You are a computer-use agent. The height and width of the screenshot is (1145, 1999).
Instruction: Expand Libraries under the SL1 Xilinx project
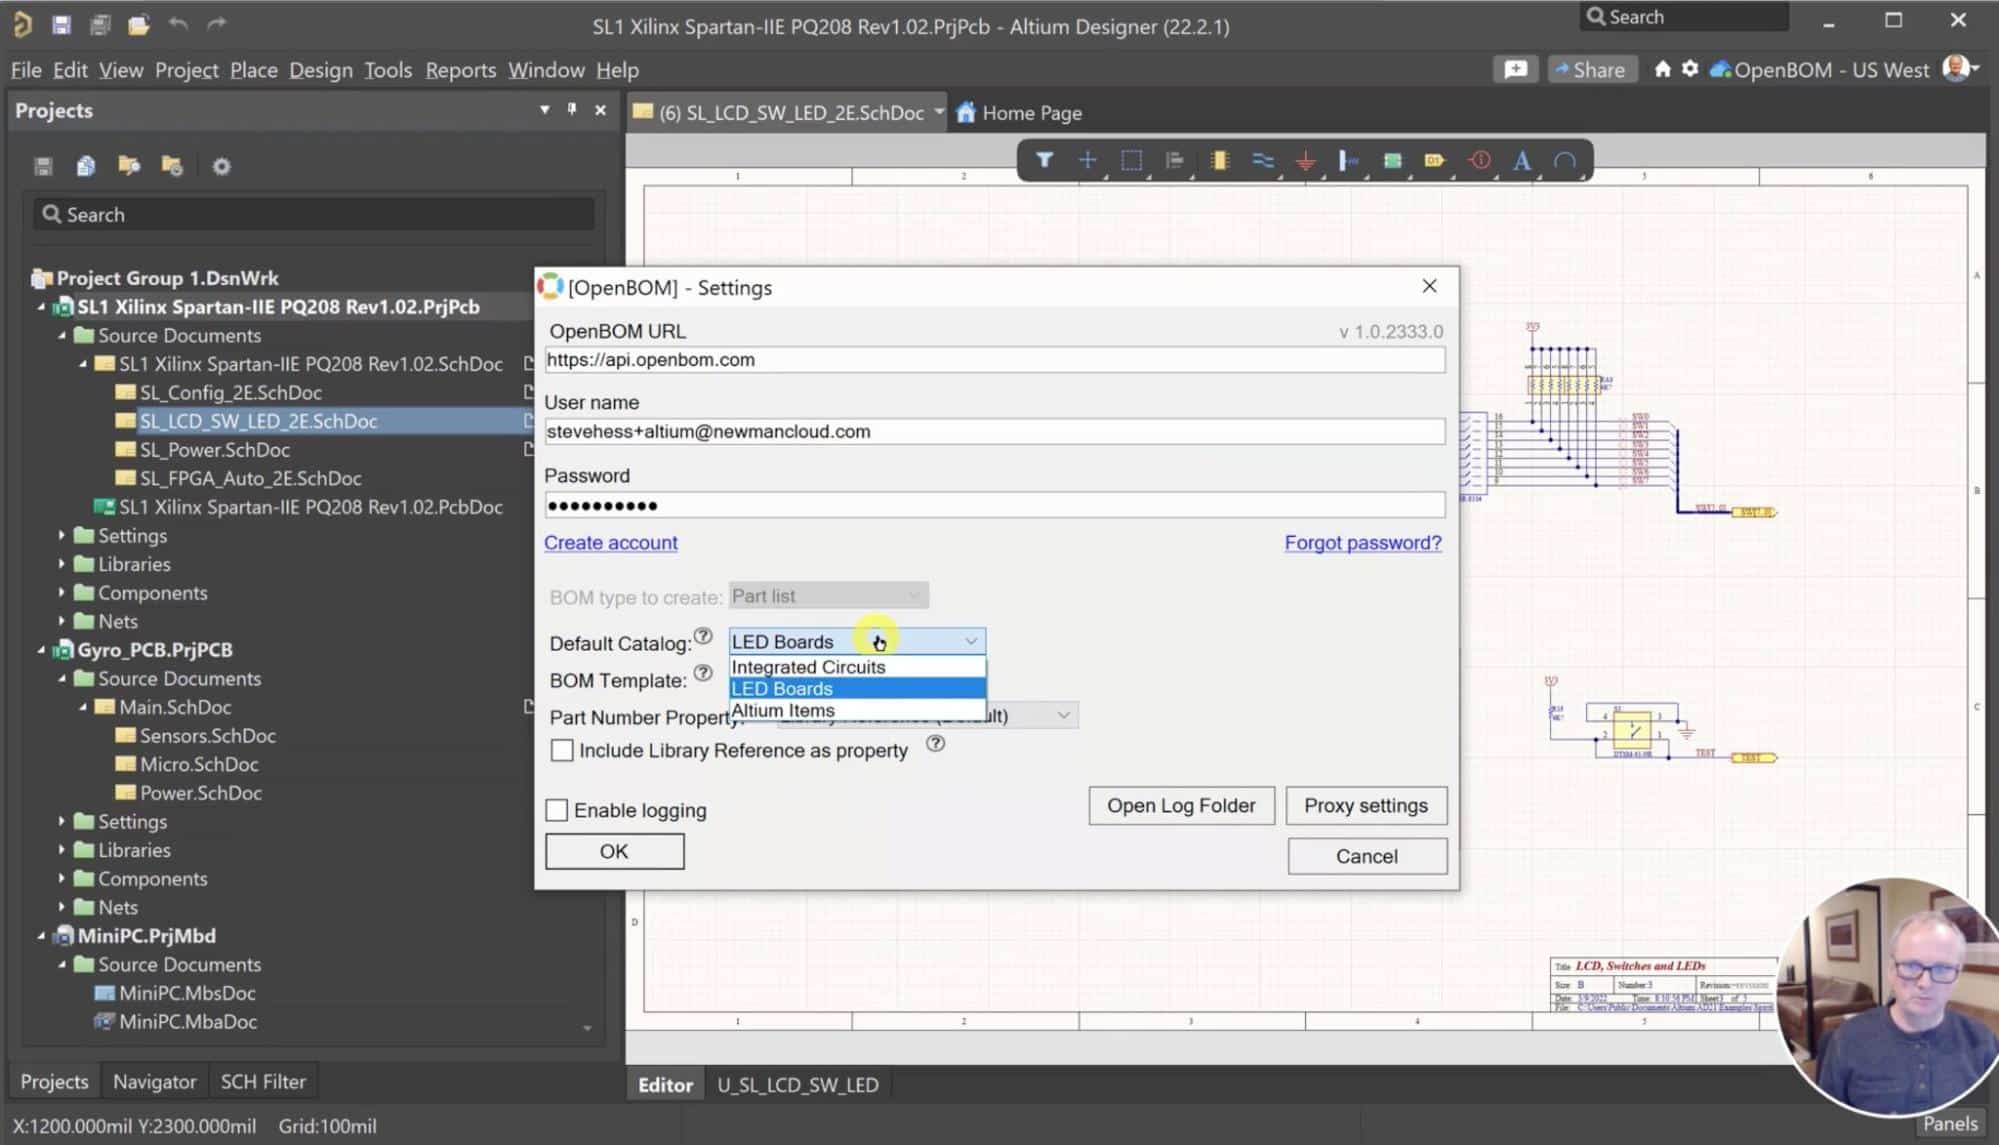pyautogui.click(x=62, y=564)
